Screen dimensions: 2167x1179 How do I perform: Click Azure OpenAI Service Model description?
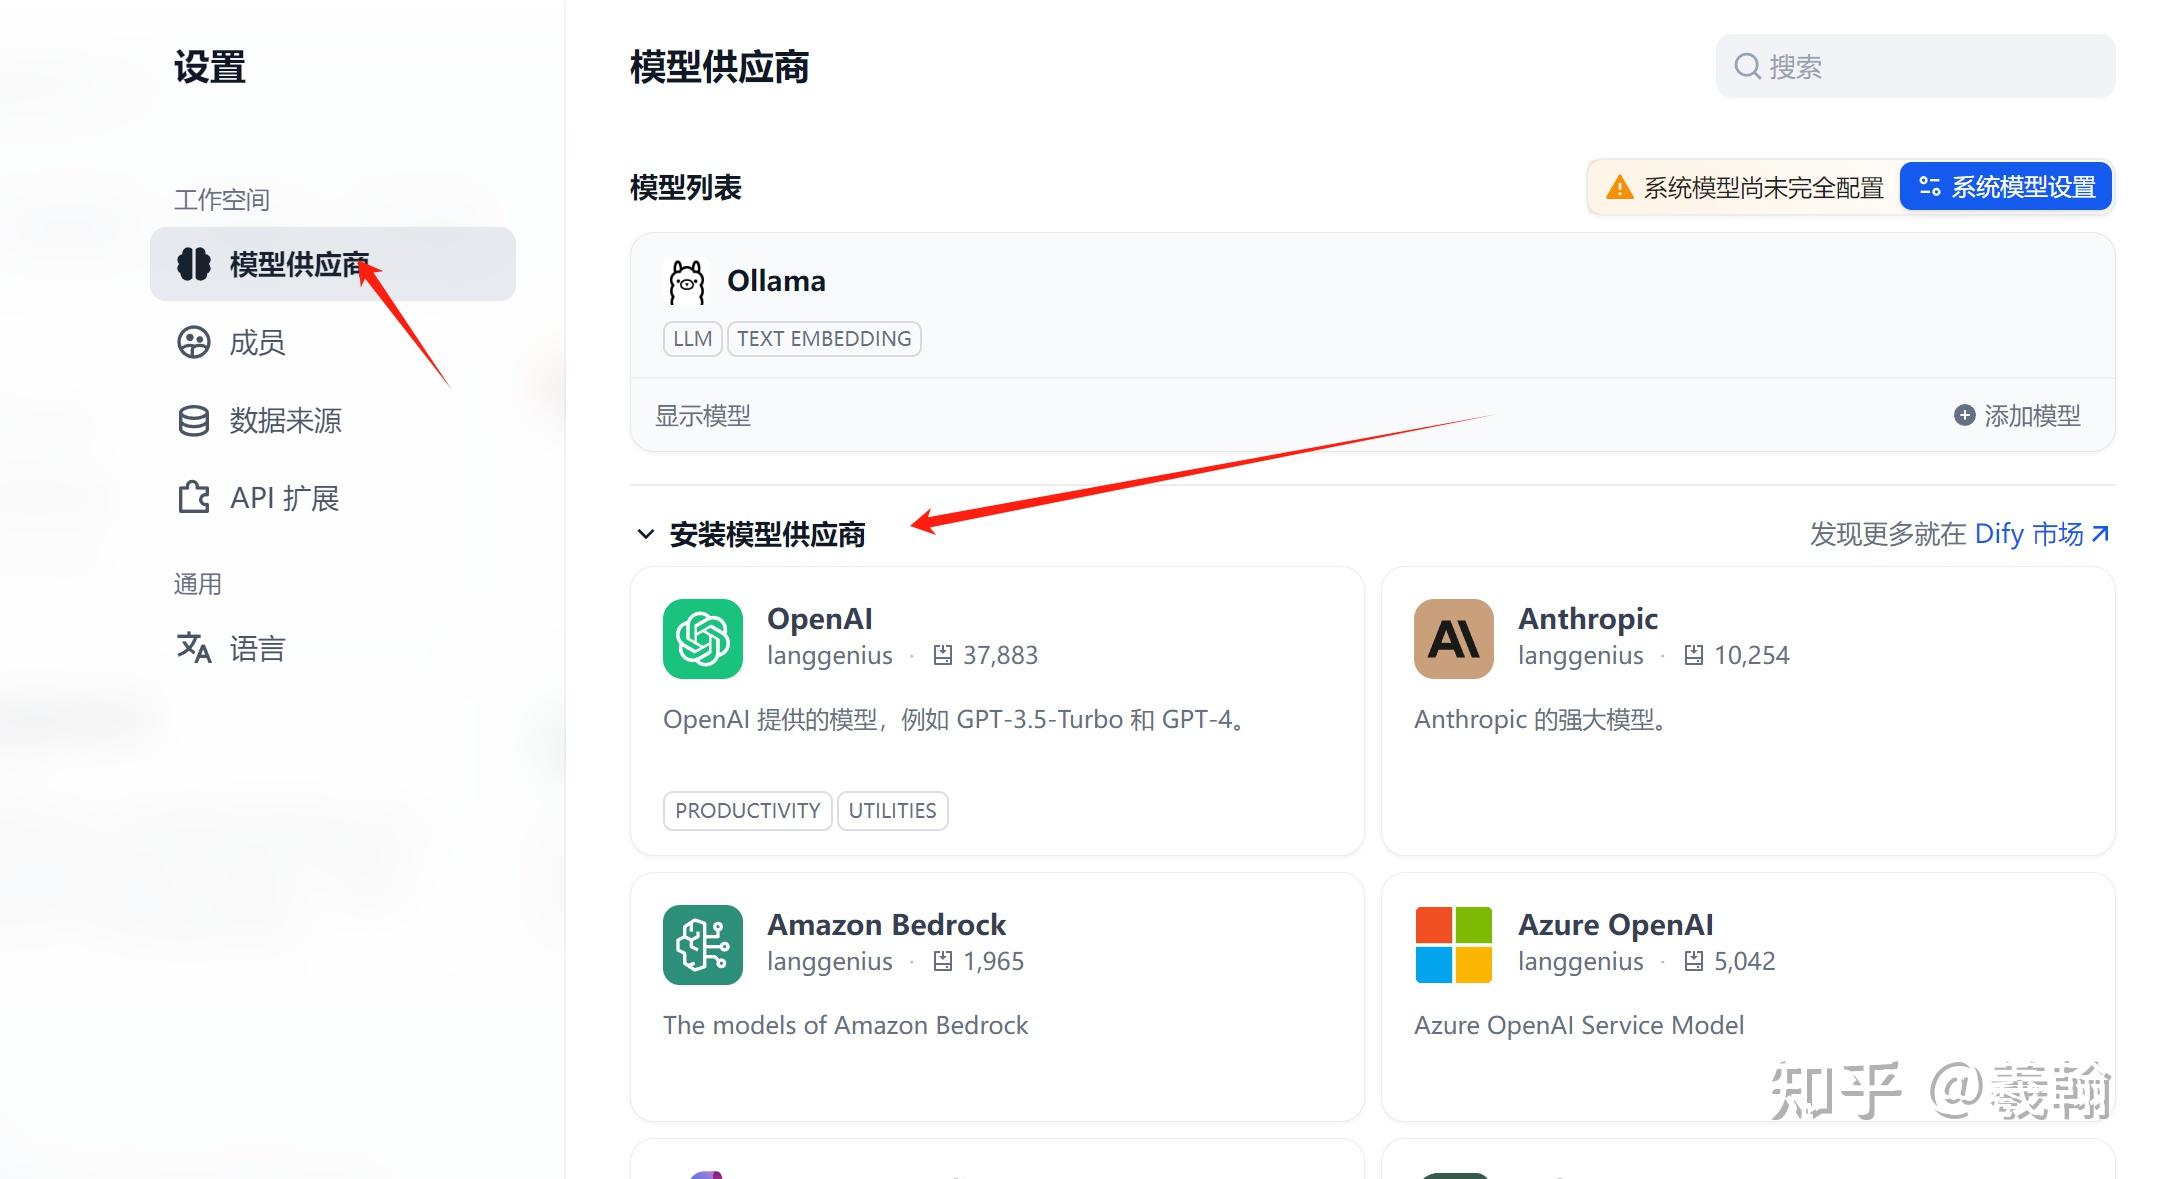1579,1026
